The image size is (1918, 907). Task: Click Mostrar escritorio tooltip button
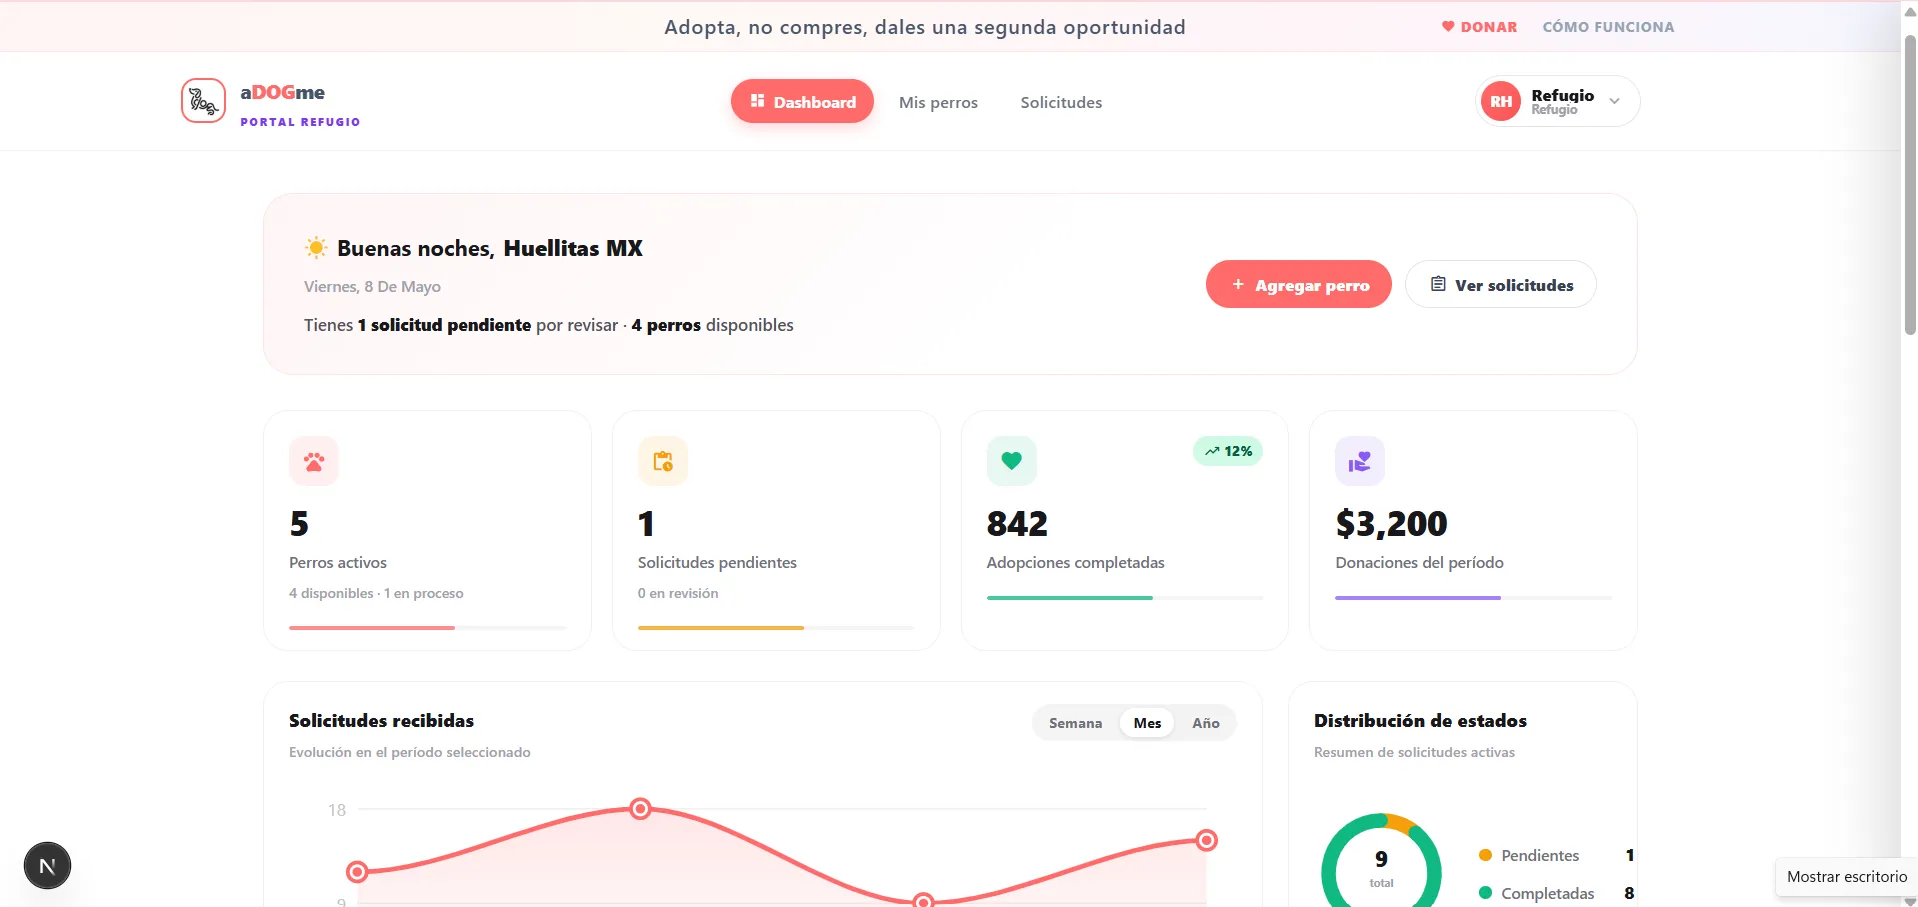[x=1847, y=877]
